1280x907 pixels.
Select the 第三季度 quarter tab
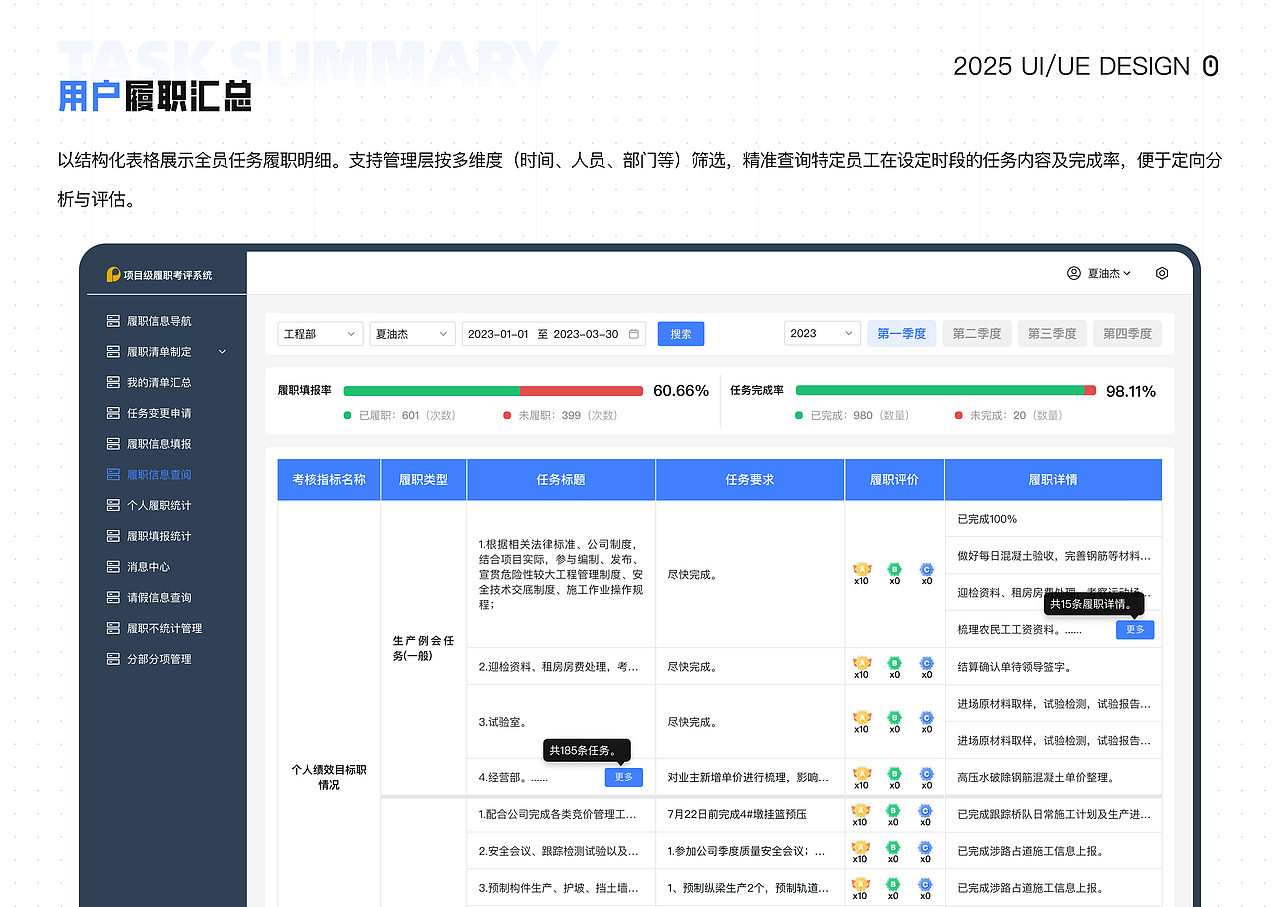[x=1052, y=334]
